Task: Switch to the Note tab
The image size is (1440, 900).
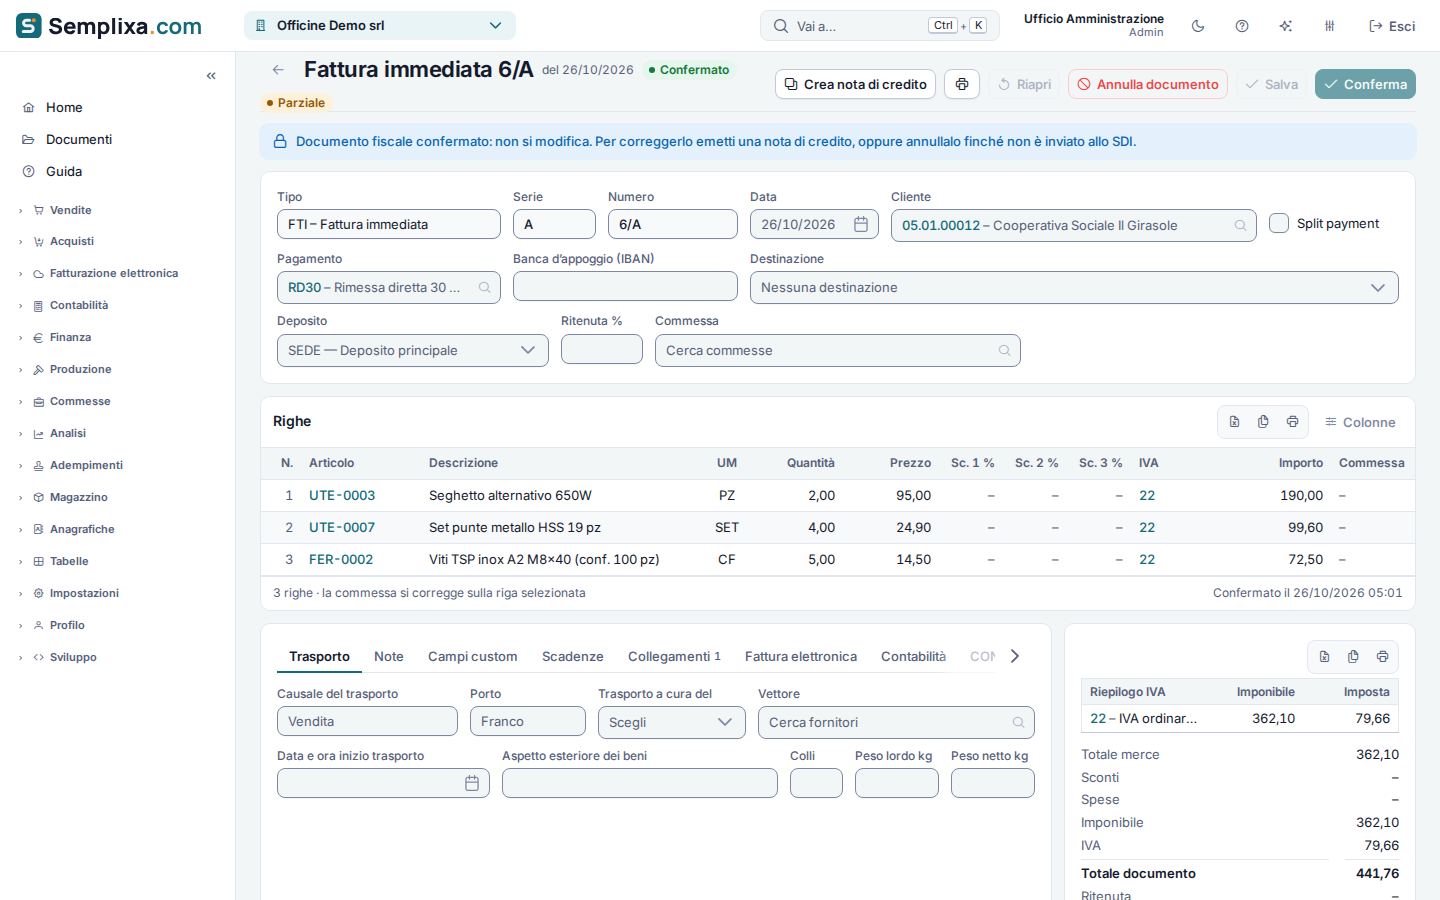Action: tap(389, 657)
